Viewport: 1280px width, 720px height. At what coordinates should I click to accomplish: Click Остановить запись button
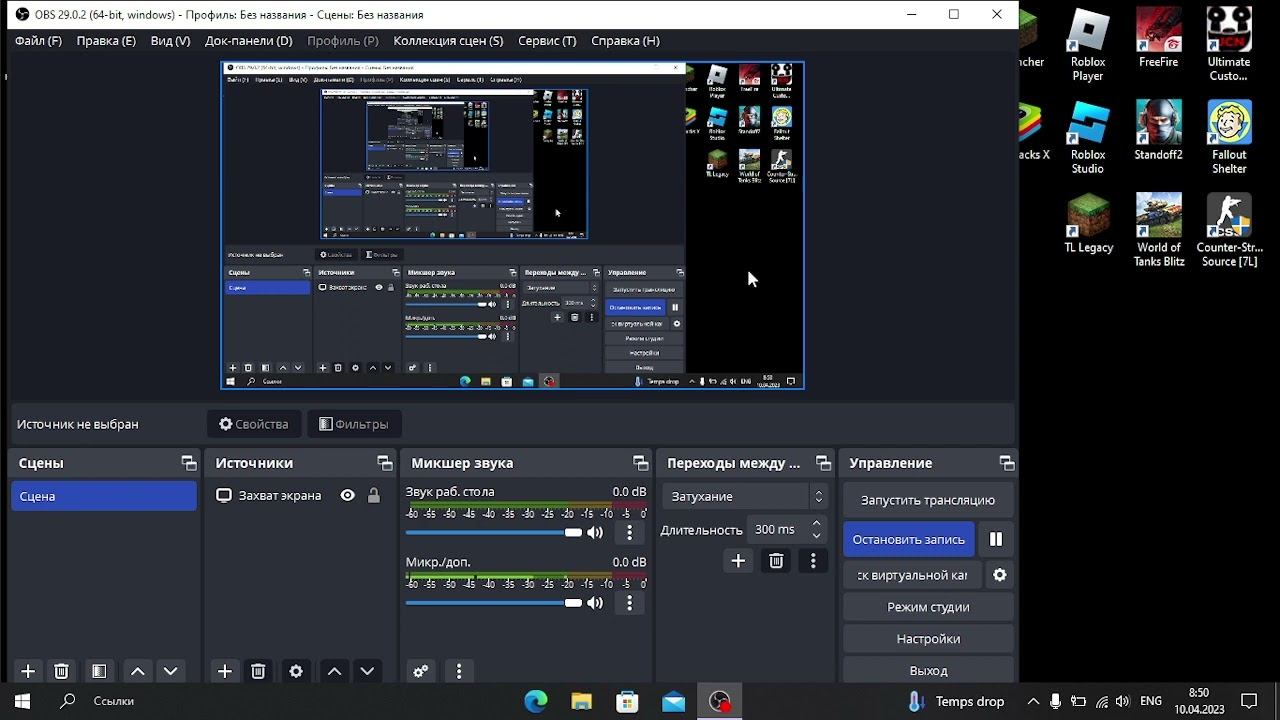(x=909, y=539)
